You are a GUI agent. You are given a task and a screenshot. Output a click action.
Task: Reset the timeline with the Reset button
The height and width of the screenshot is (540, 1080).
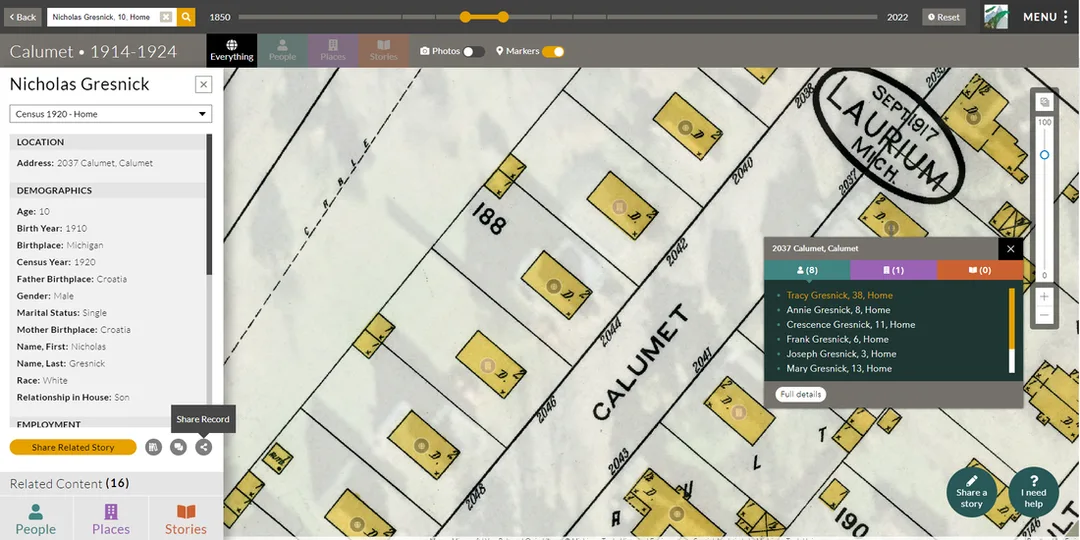pos(944,17)
